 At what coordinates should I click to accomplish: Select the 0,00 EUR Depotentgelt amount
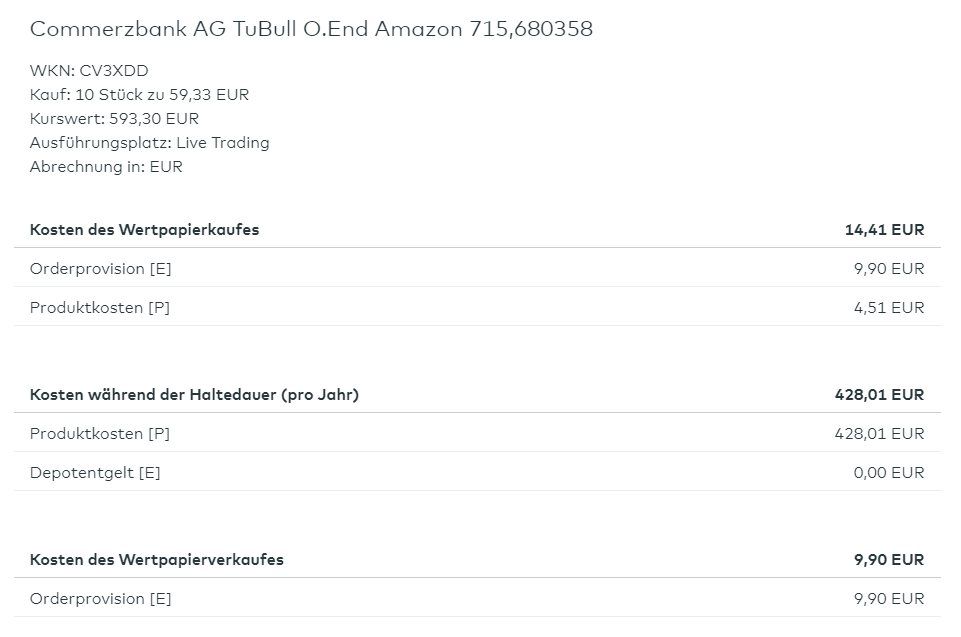[x=889, y=473]
